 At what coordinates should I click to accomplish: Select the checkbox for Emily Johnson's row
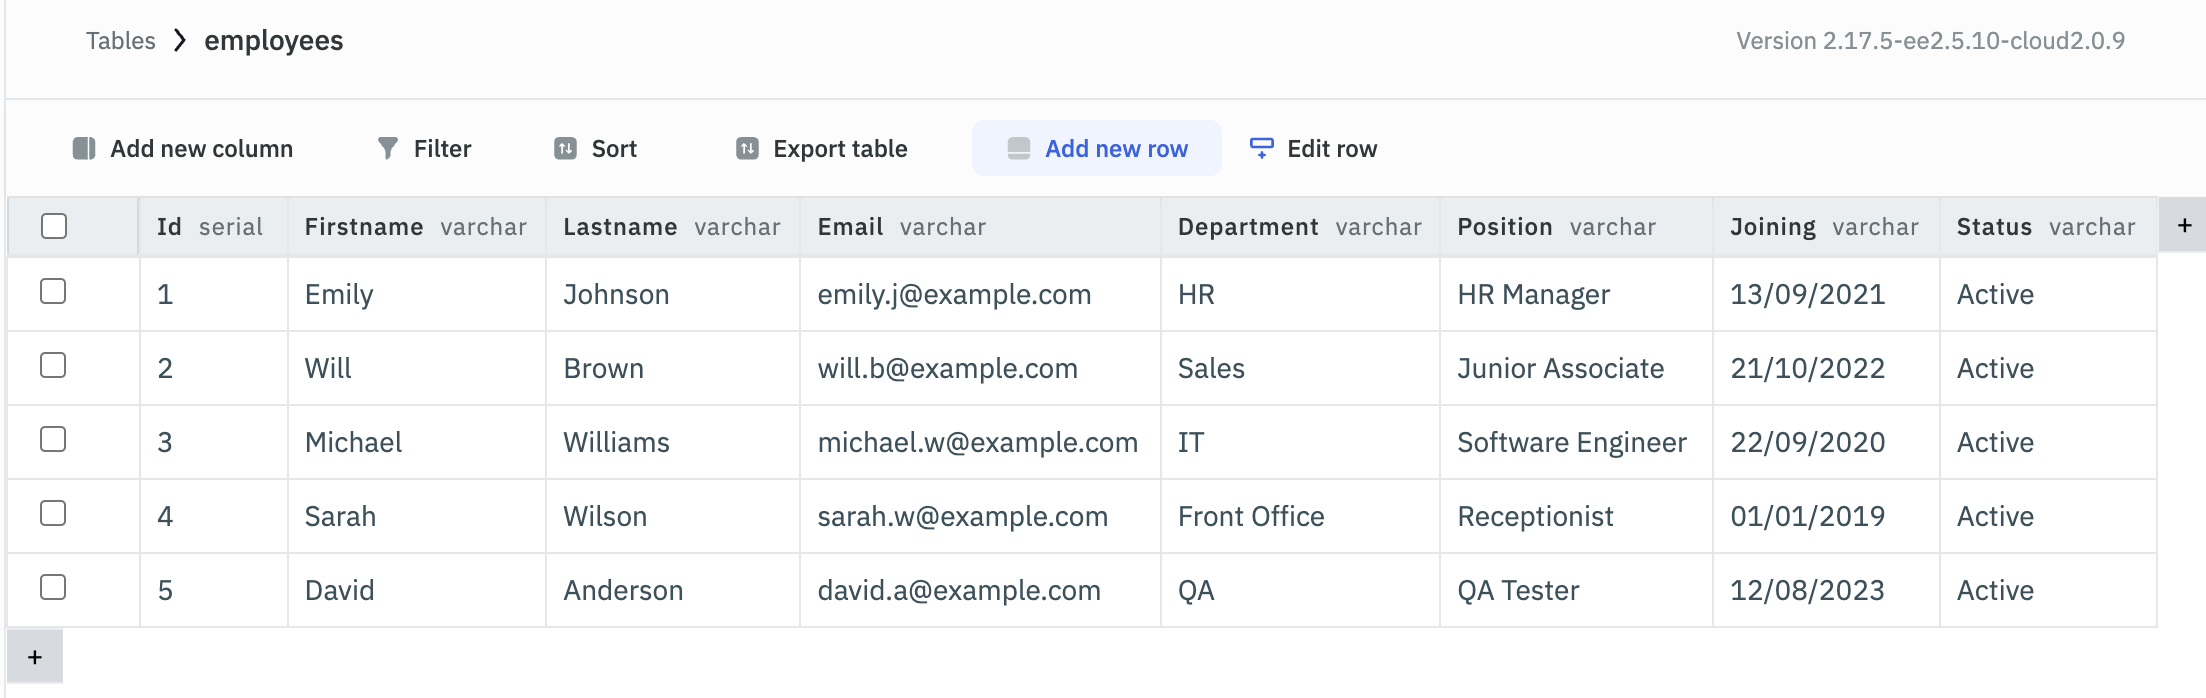tap(53, 291)
